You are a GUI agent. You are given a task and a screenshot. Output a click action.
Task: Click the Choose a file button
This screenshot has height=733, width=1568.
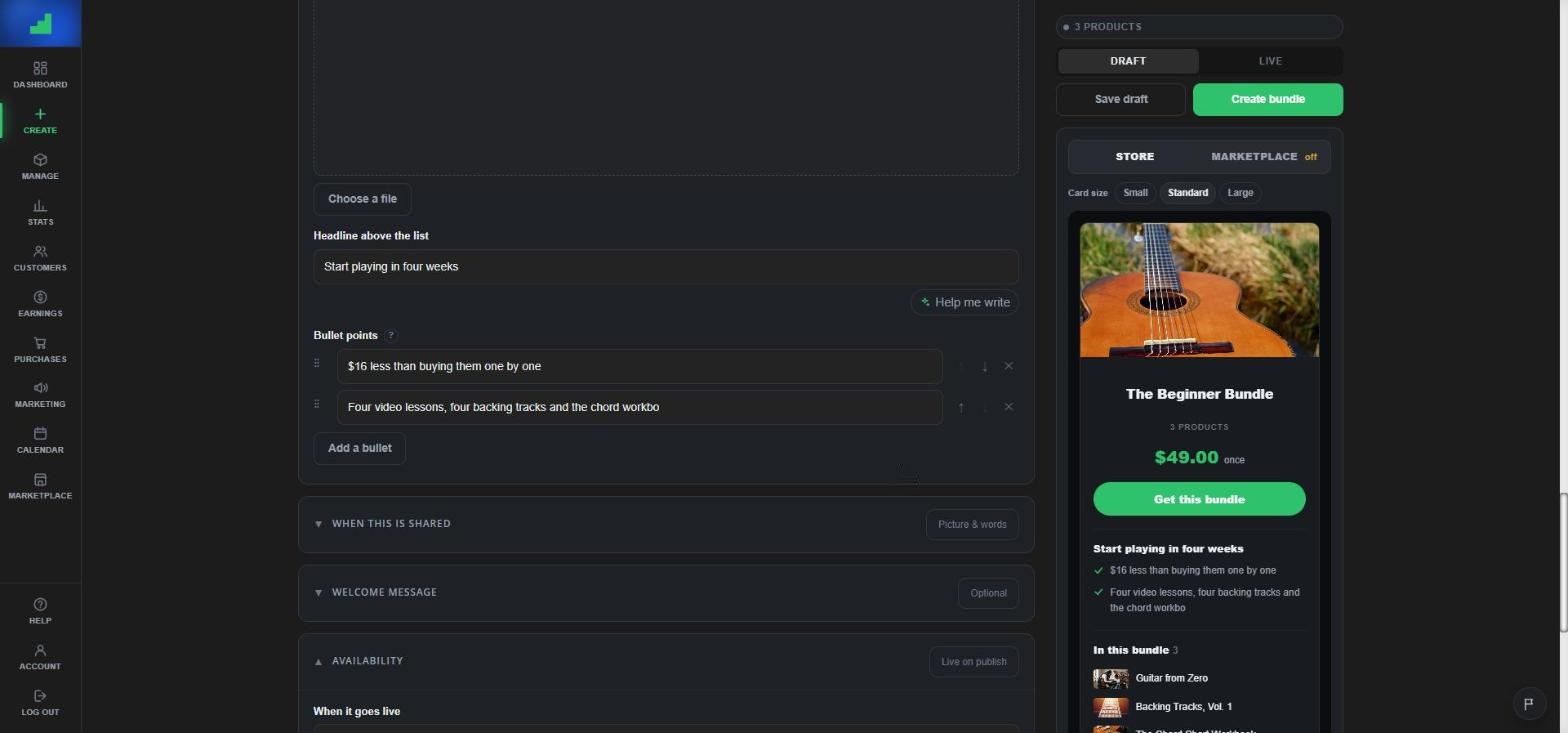point(362,199)
